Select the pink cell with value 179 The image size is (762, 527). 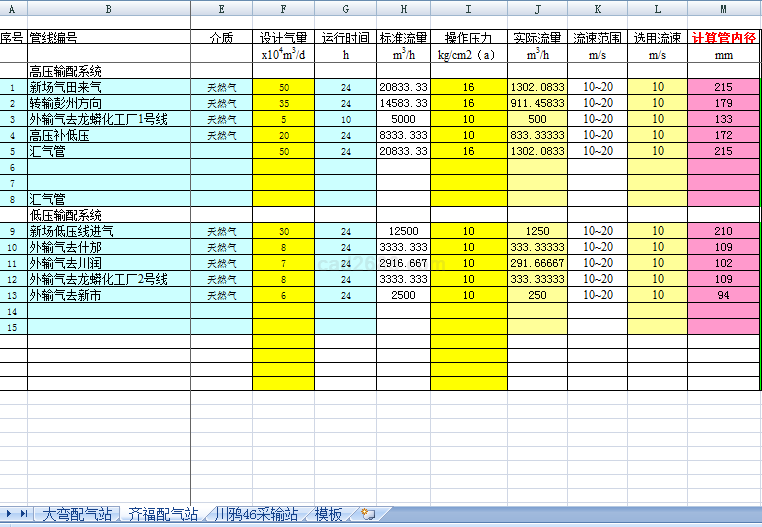coord(724,103)
